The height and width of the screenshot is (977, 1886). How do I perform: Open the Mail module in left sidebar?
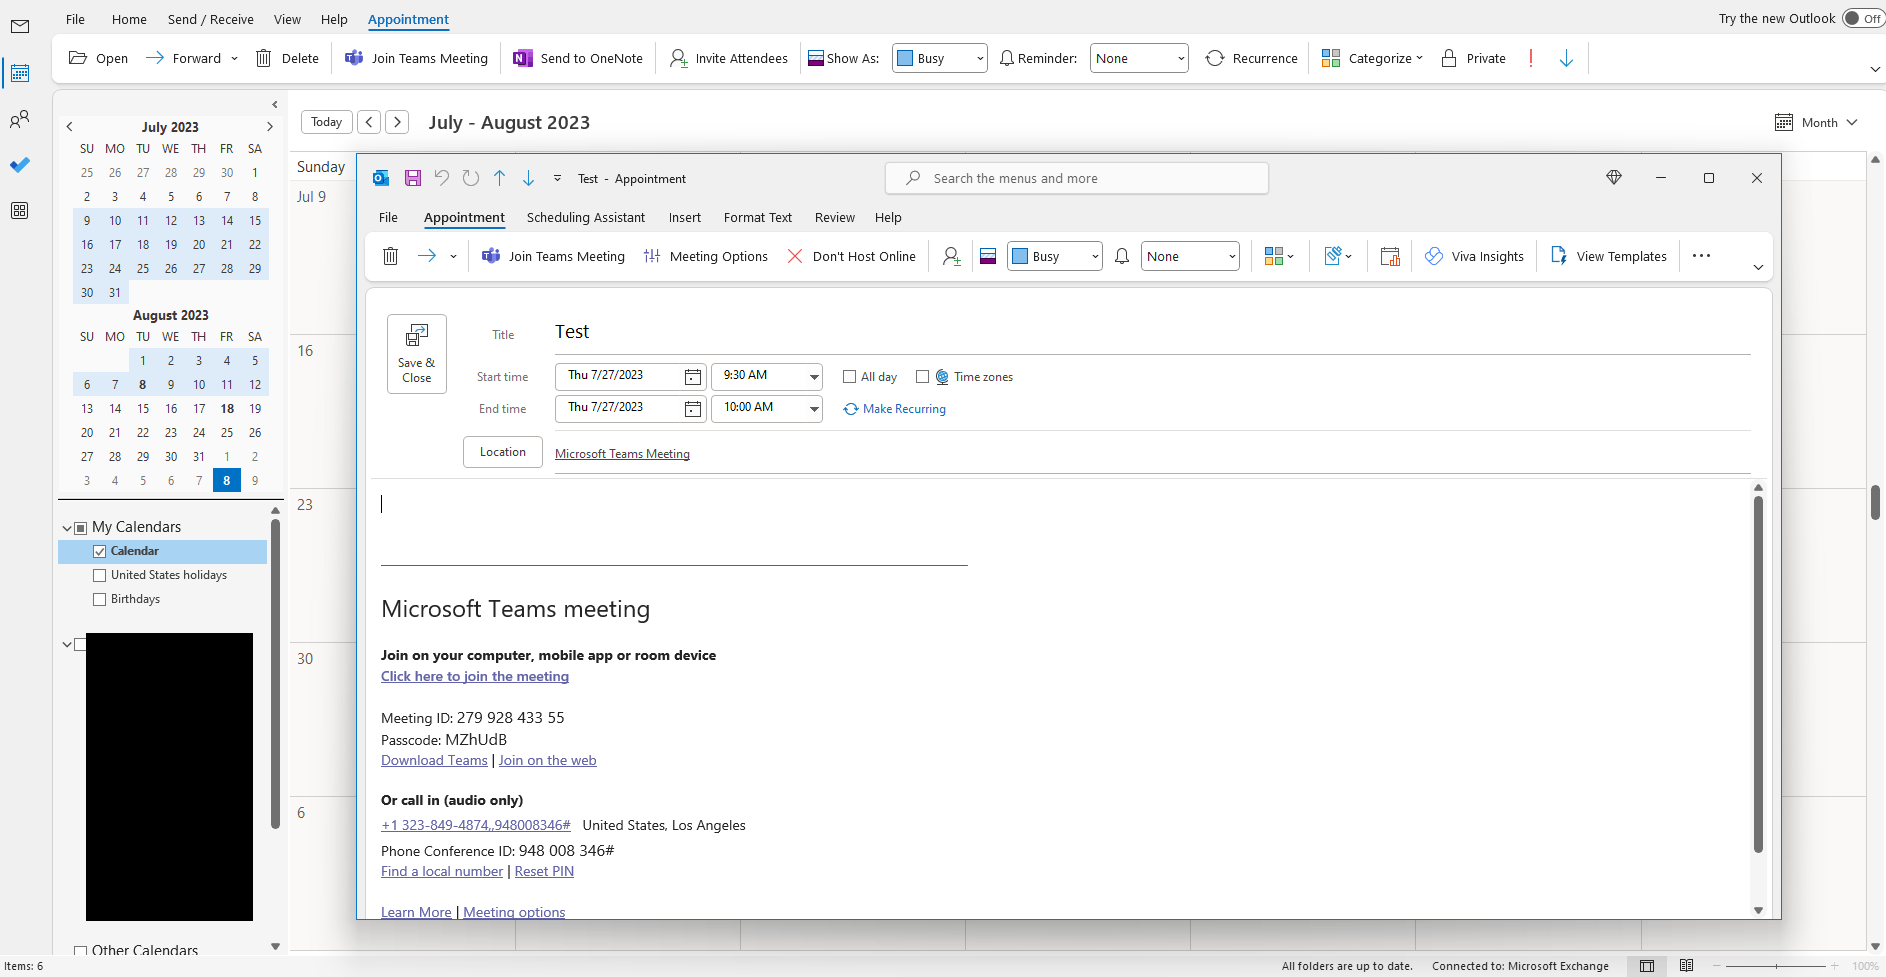[x=20, y=27]
